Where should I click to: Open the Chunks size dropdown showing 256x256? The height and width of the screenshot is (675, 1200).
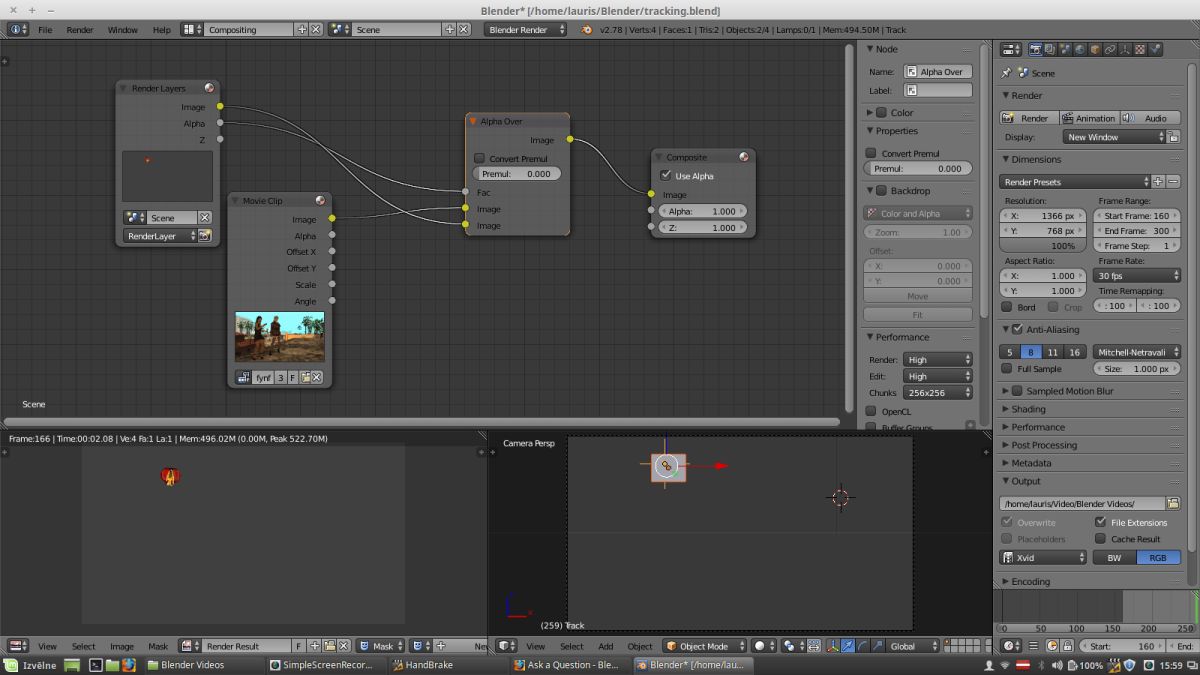point(937,393)
